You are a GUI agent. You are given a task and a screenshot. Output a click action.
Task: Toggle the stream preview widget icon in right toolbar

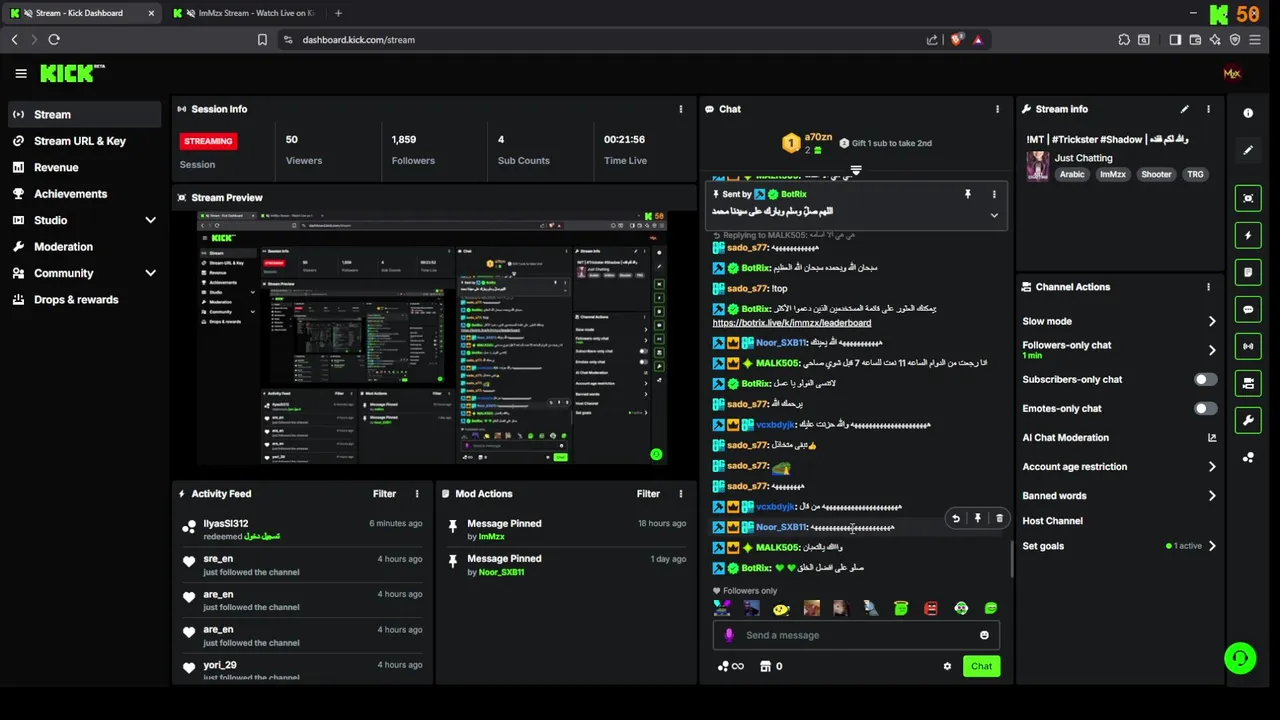tap(1248, 198)
